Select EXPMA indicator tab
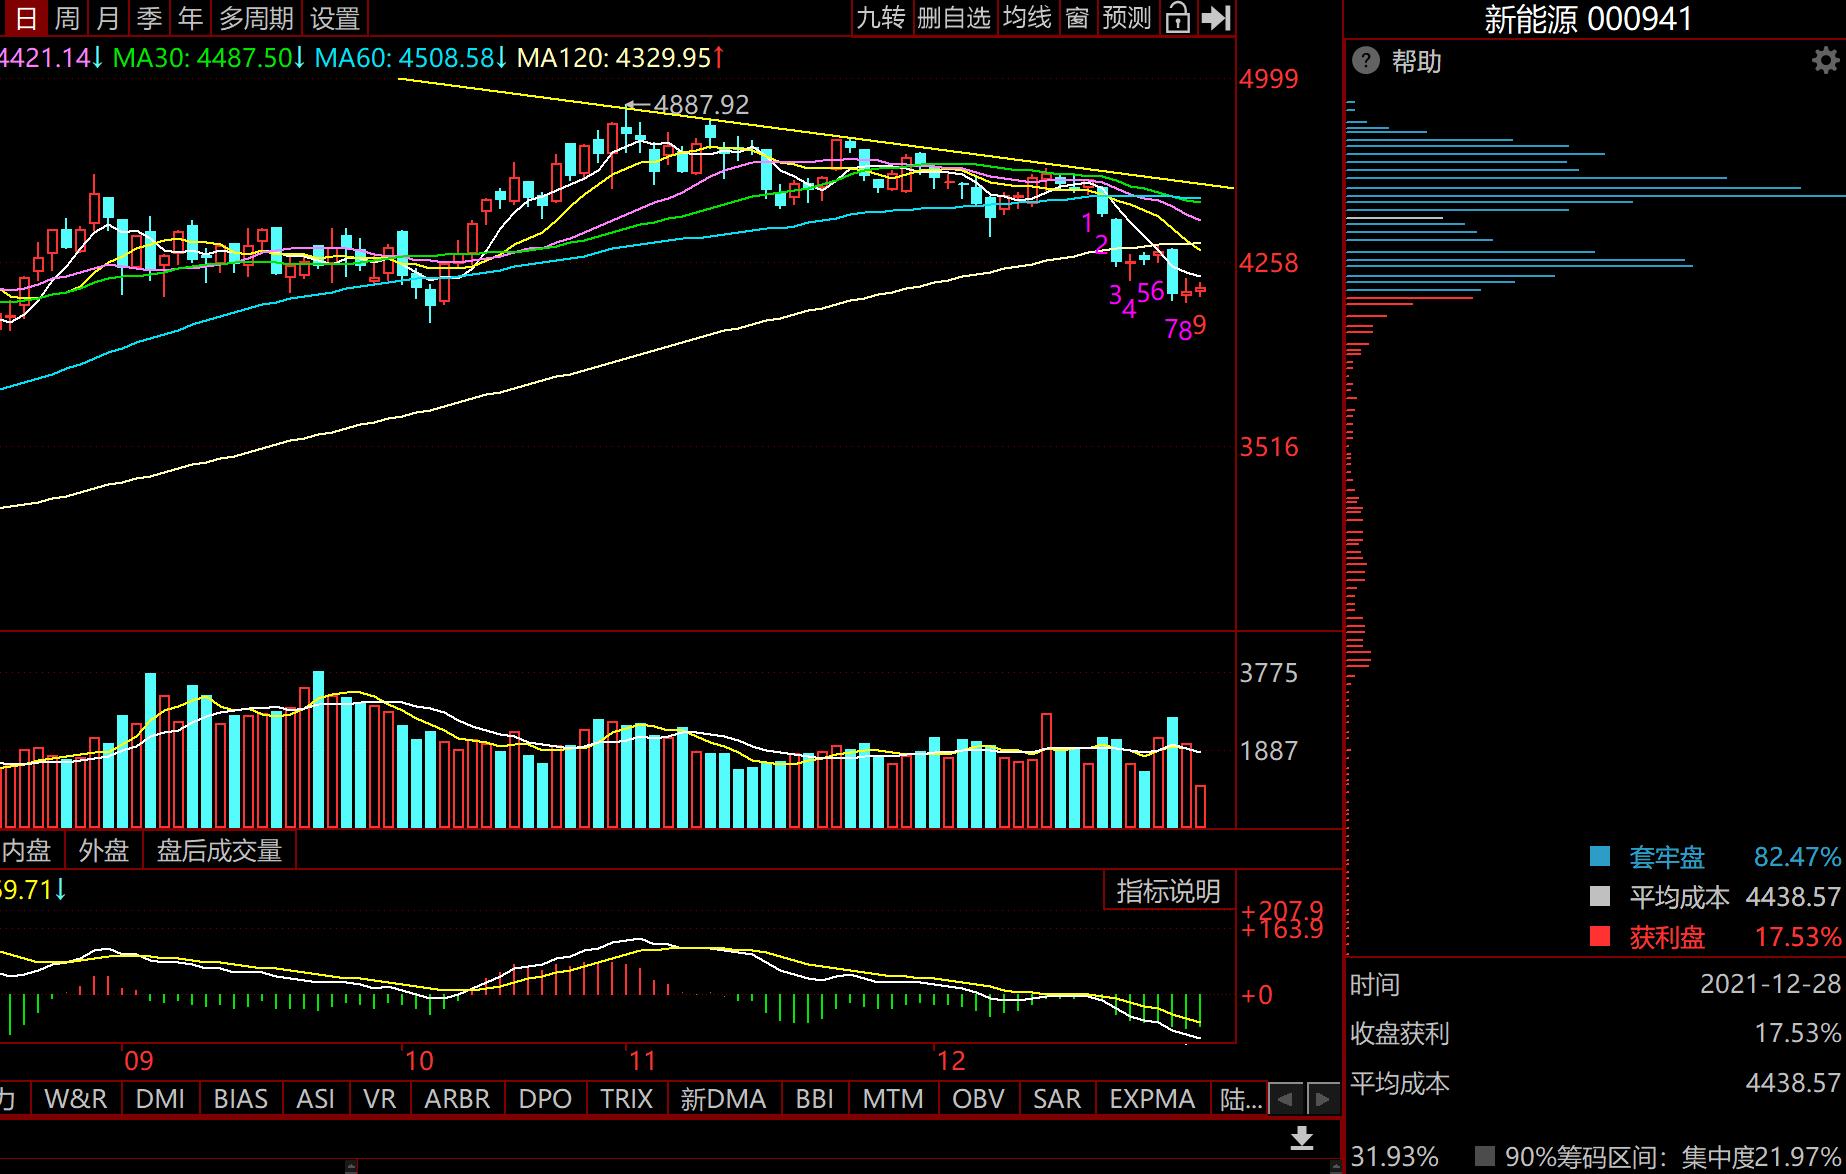Image resolution: width=1846 pixels, height=1174 pixels. [1152, 1098]
